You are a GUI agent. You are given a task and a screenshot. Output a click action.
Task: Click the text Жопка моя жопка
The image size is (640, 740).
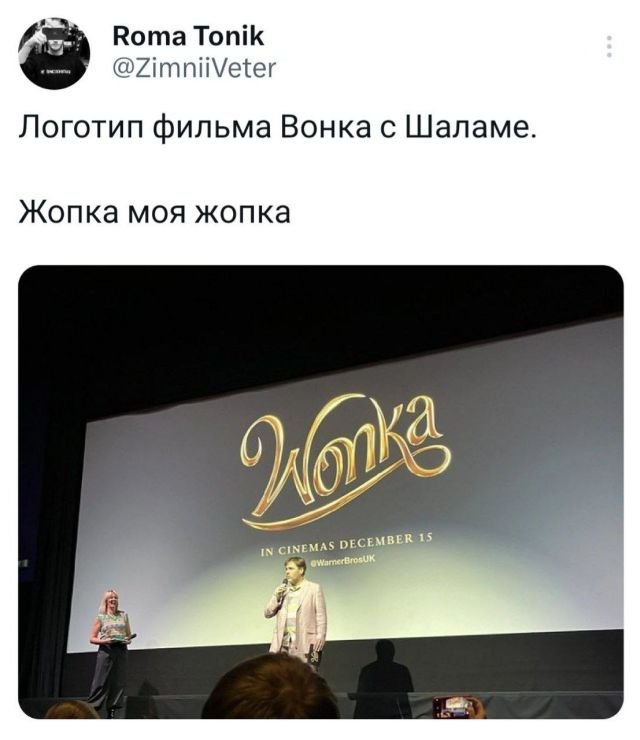(154, 212)
